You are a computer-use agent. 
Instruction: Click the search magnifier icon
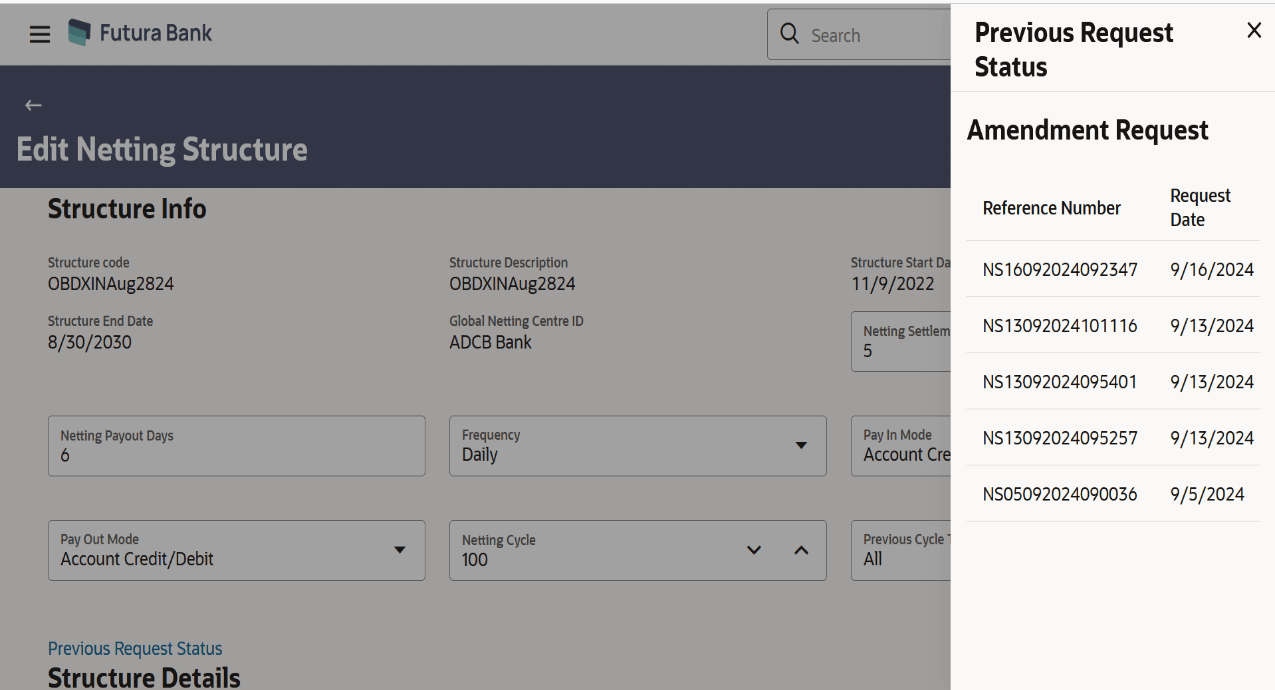(x=790, y=35)
